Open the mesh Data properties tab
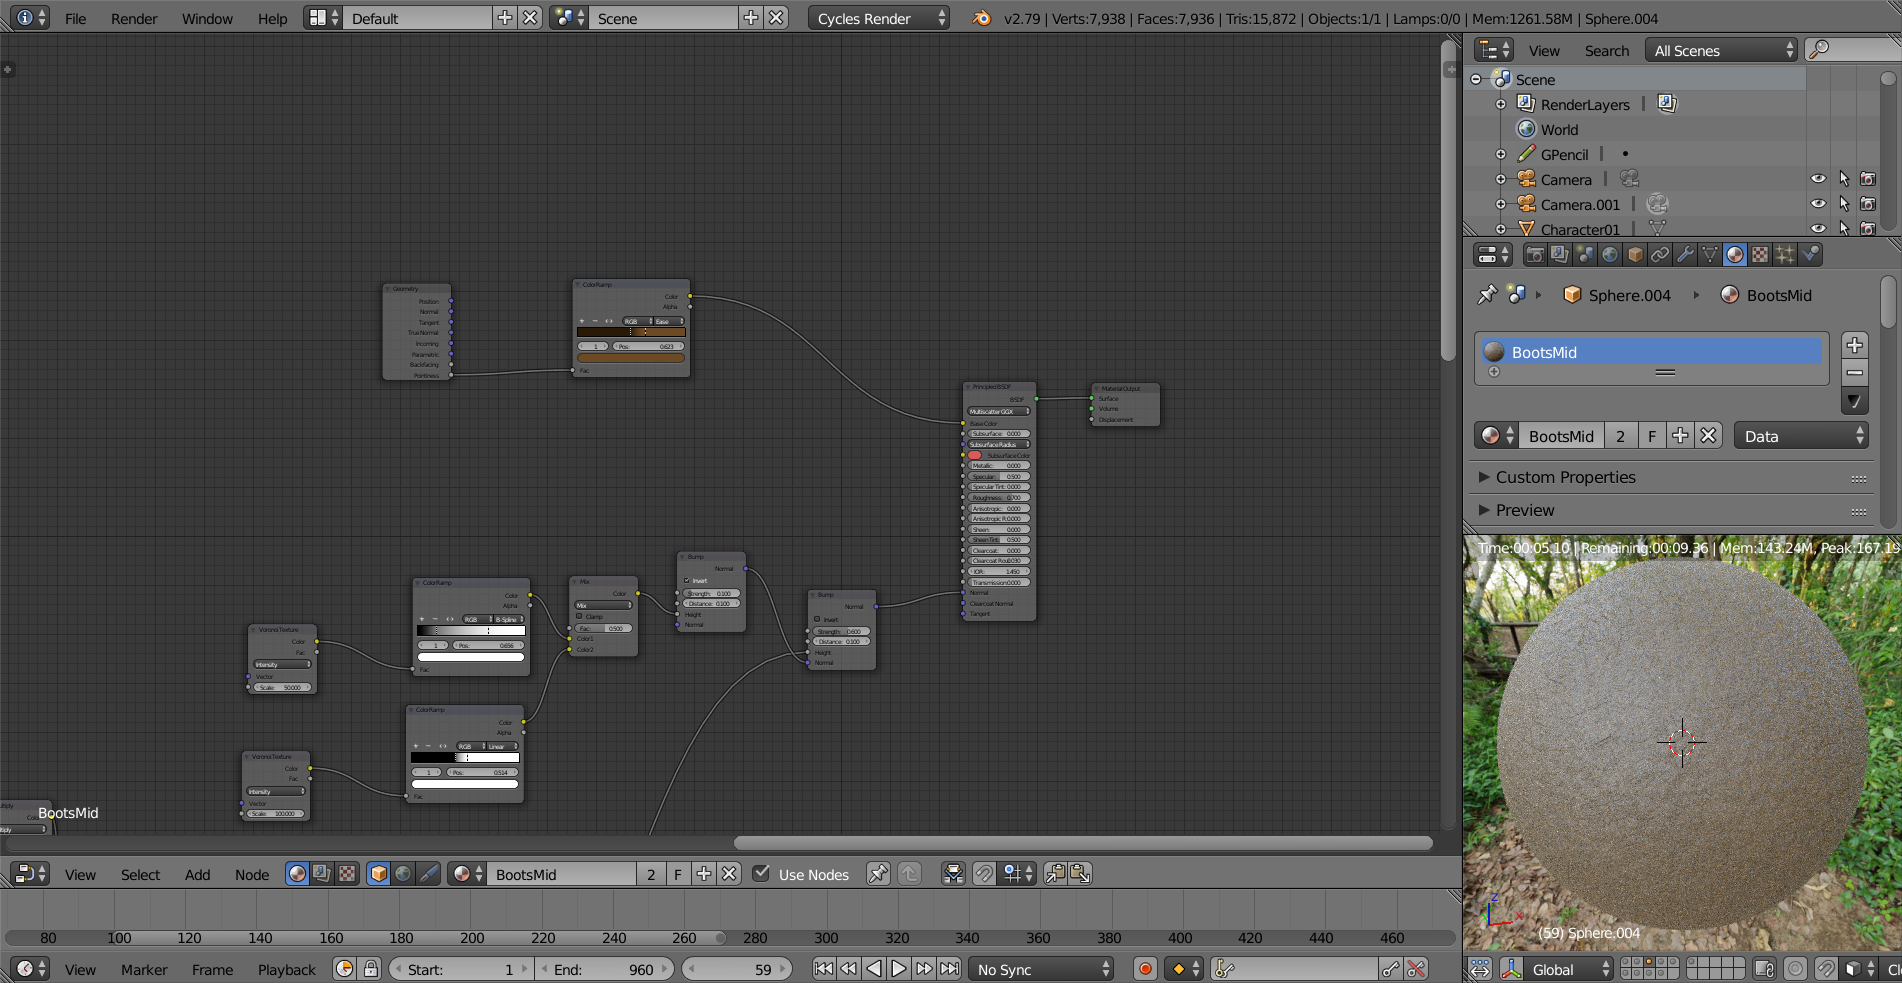The image size is (1902, 983). pos(1709,255)
